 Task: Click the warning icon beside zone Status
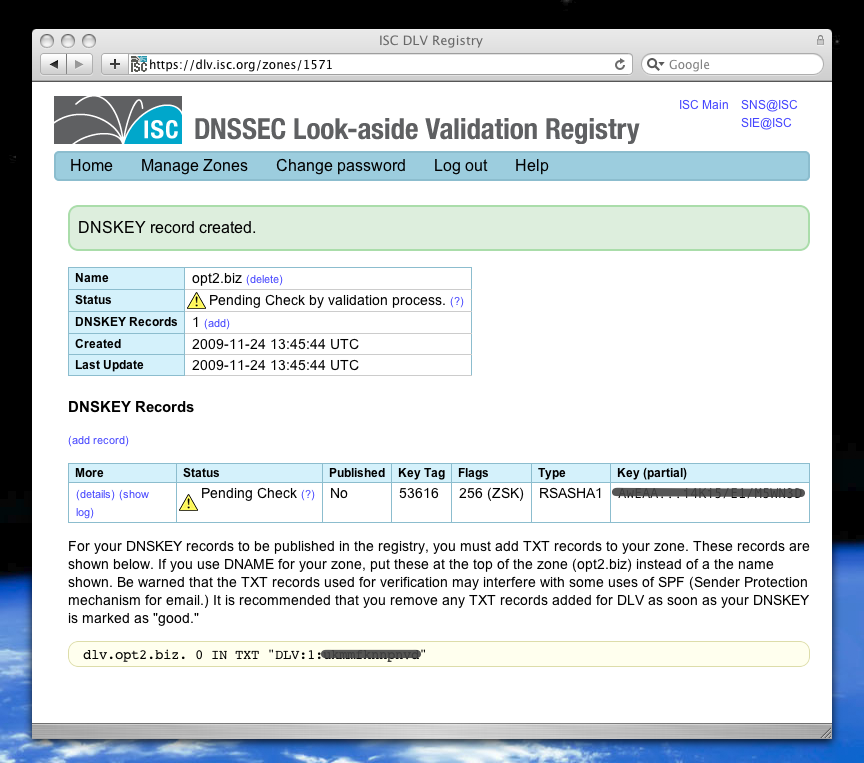pos(196,301)
